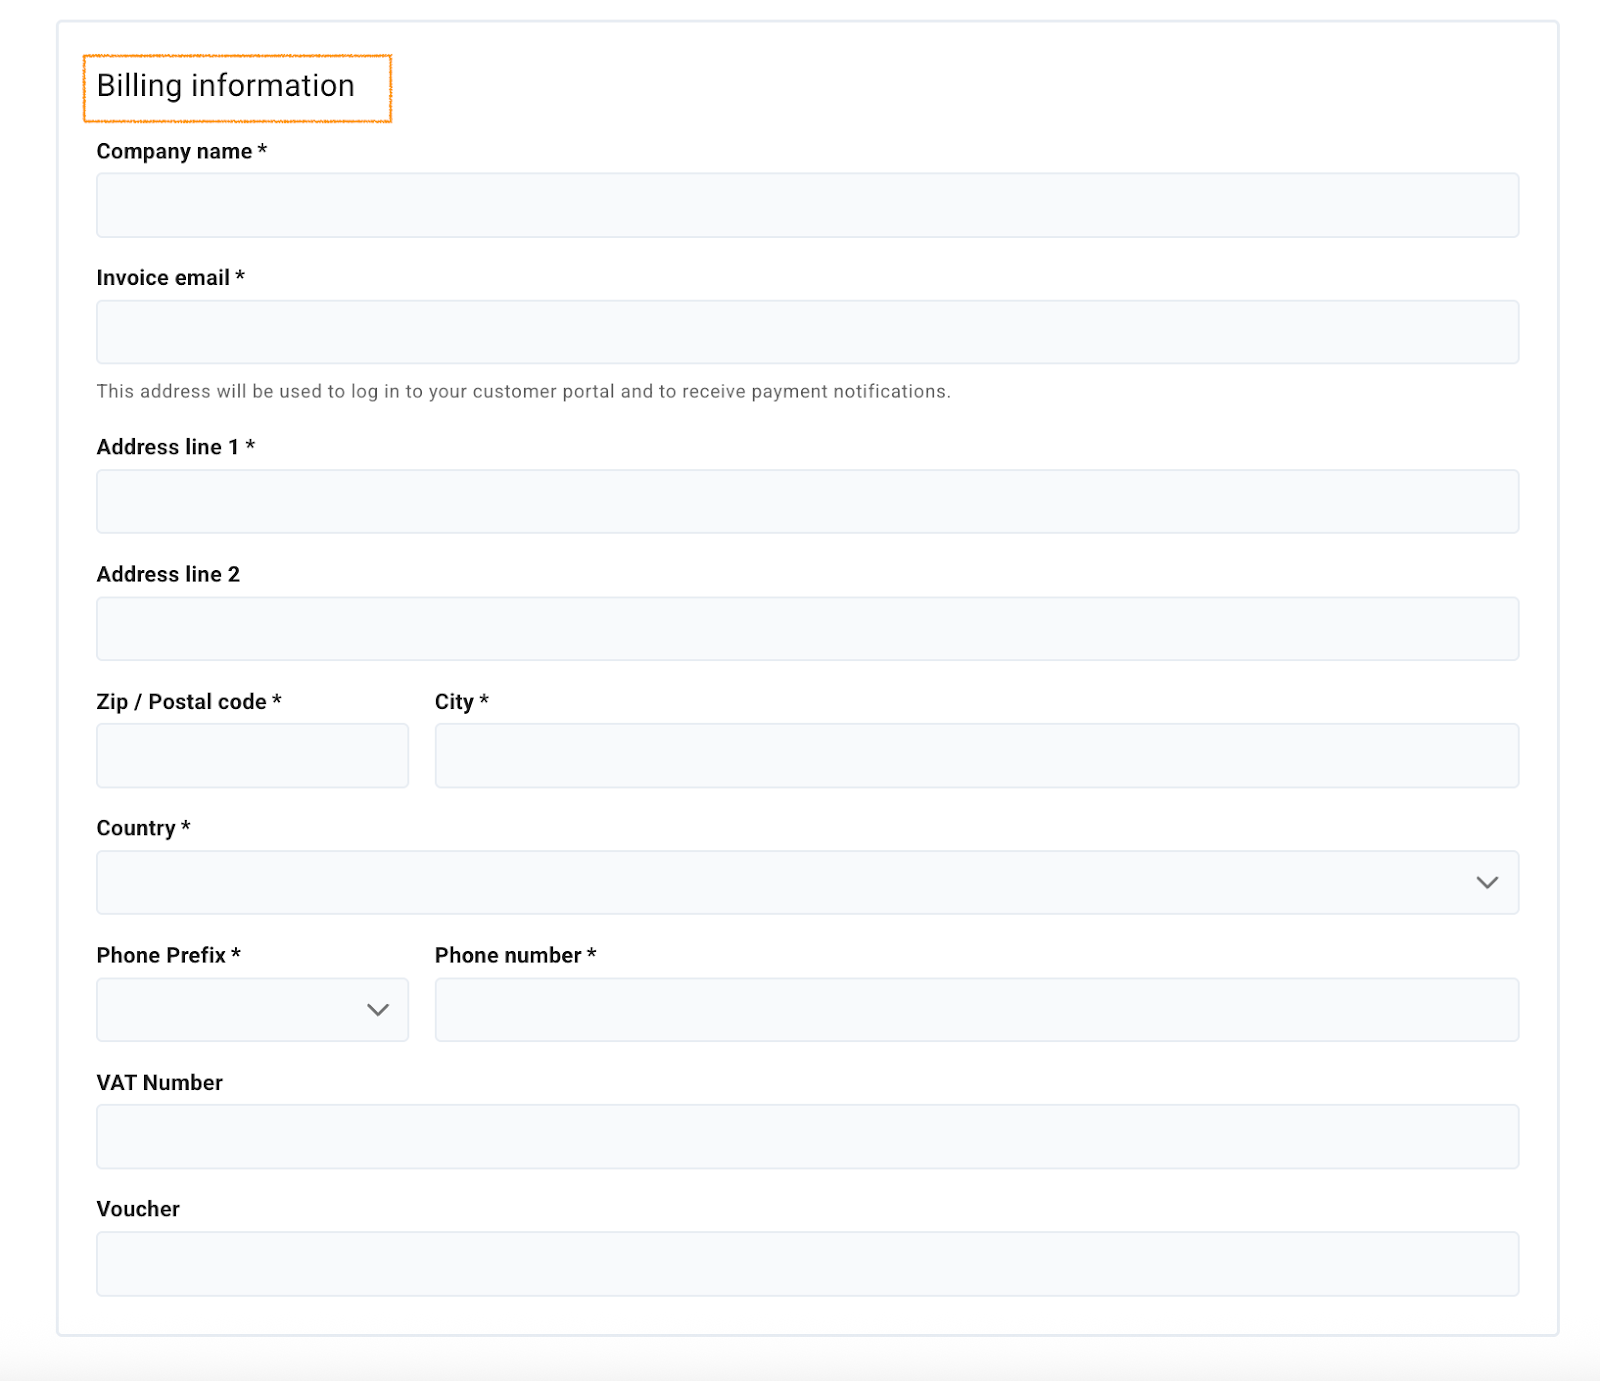
Task: Click the Zip / Postal code field
Action: coord(252,755)
